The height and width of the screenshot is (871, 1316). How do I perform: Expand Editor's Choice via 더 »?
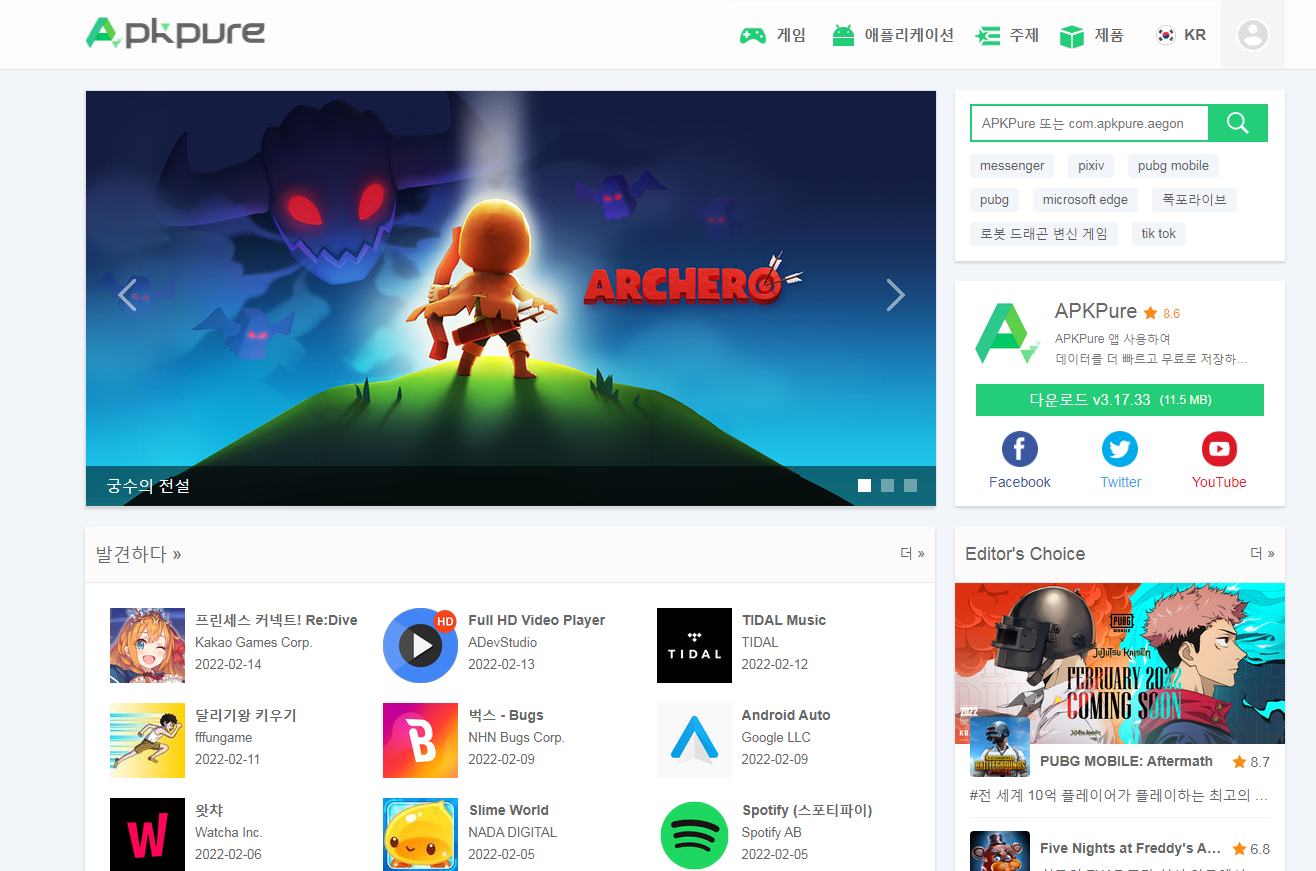[1262, 553]
